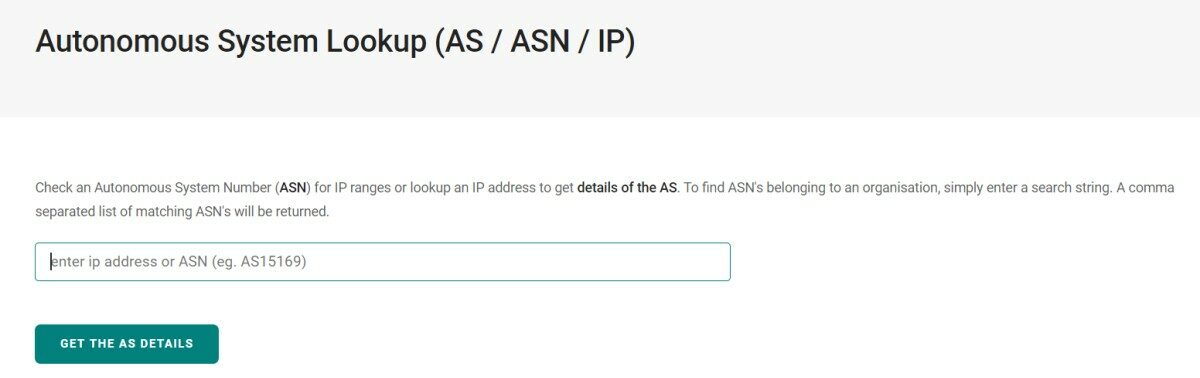
Task: Focus the ip address or ASN input field
Action: click(382, 262)
